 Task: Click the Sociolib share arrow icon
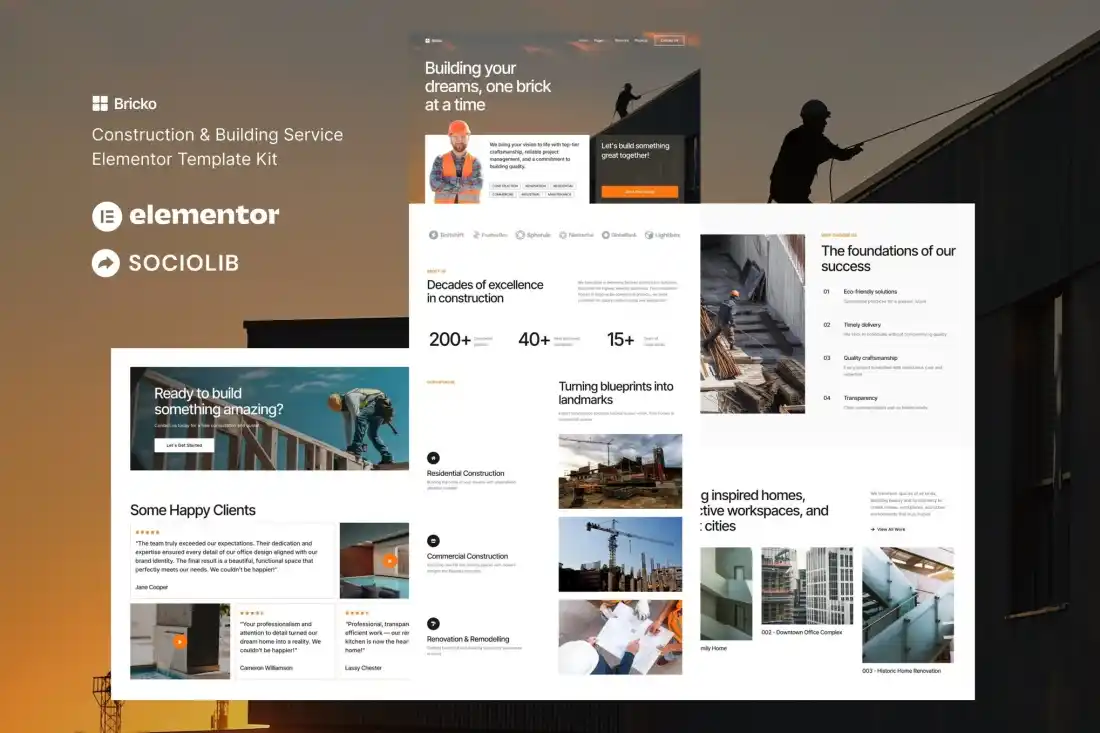[x=106, y=263]
